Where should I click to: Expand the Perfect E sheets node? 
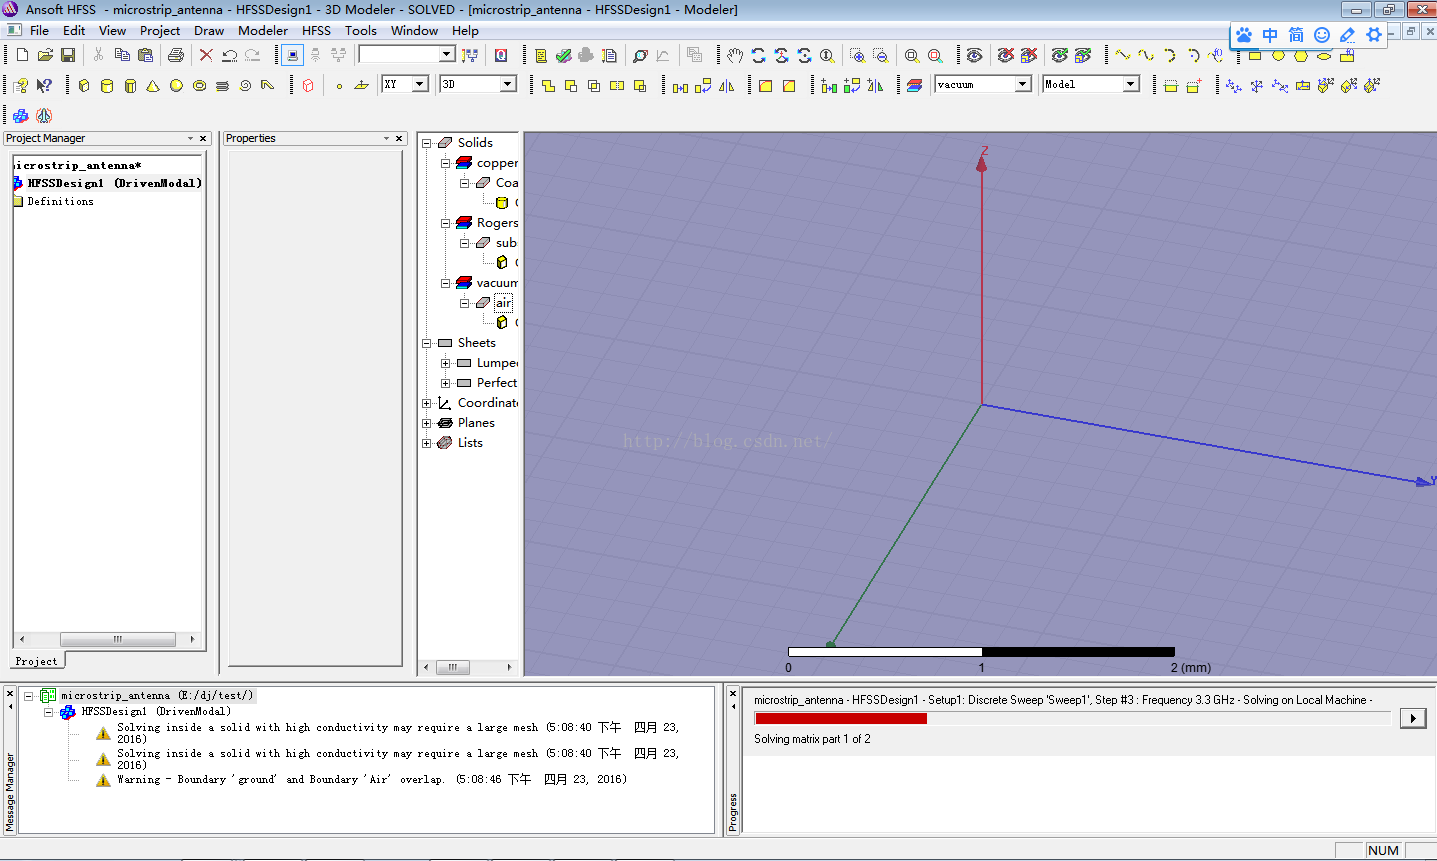point(446,383)
